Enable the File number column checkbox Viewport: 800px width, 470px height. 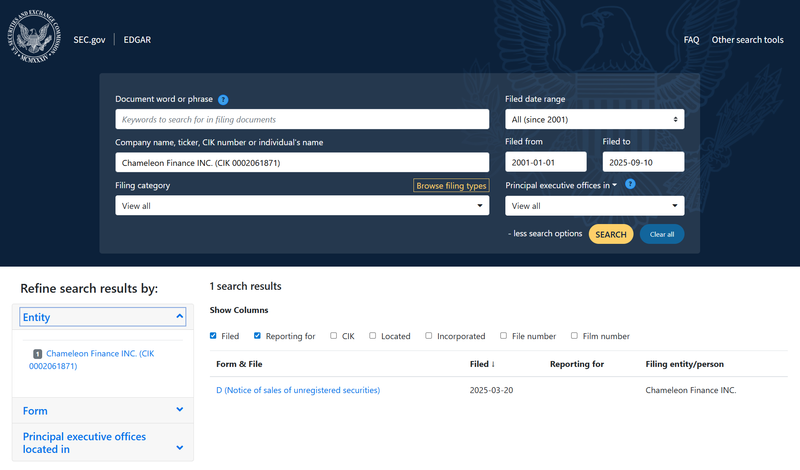click(504, 336)
